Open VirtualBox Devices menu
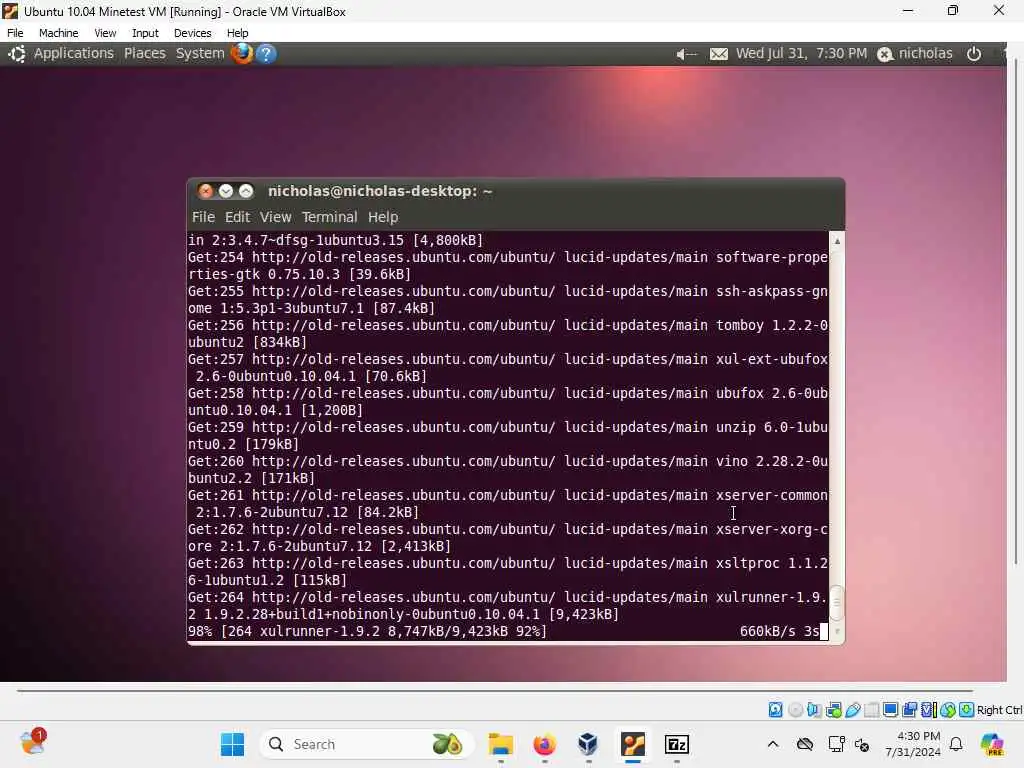The image size is (1024, 768). pyautogui.click(x=193, y=33)
